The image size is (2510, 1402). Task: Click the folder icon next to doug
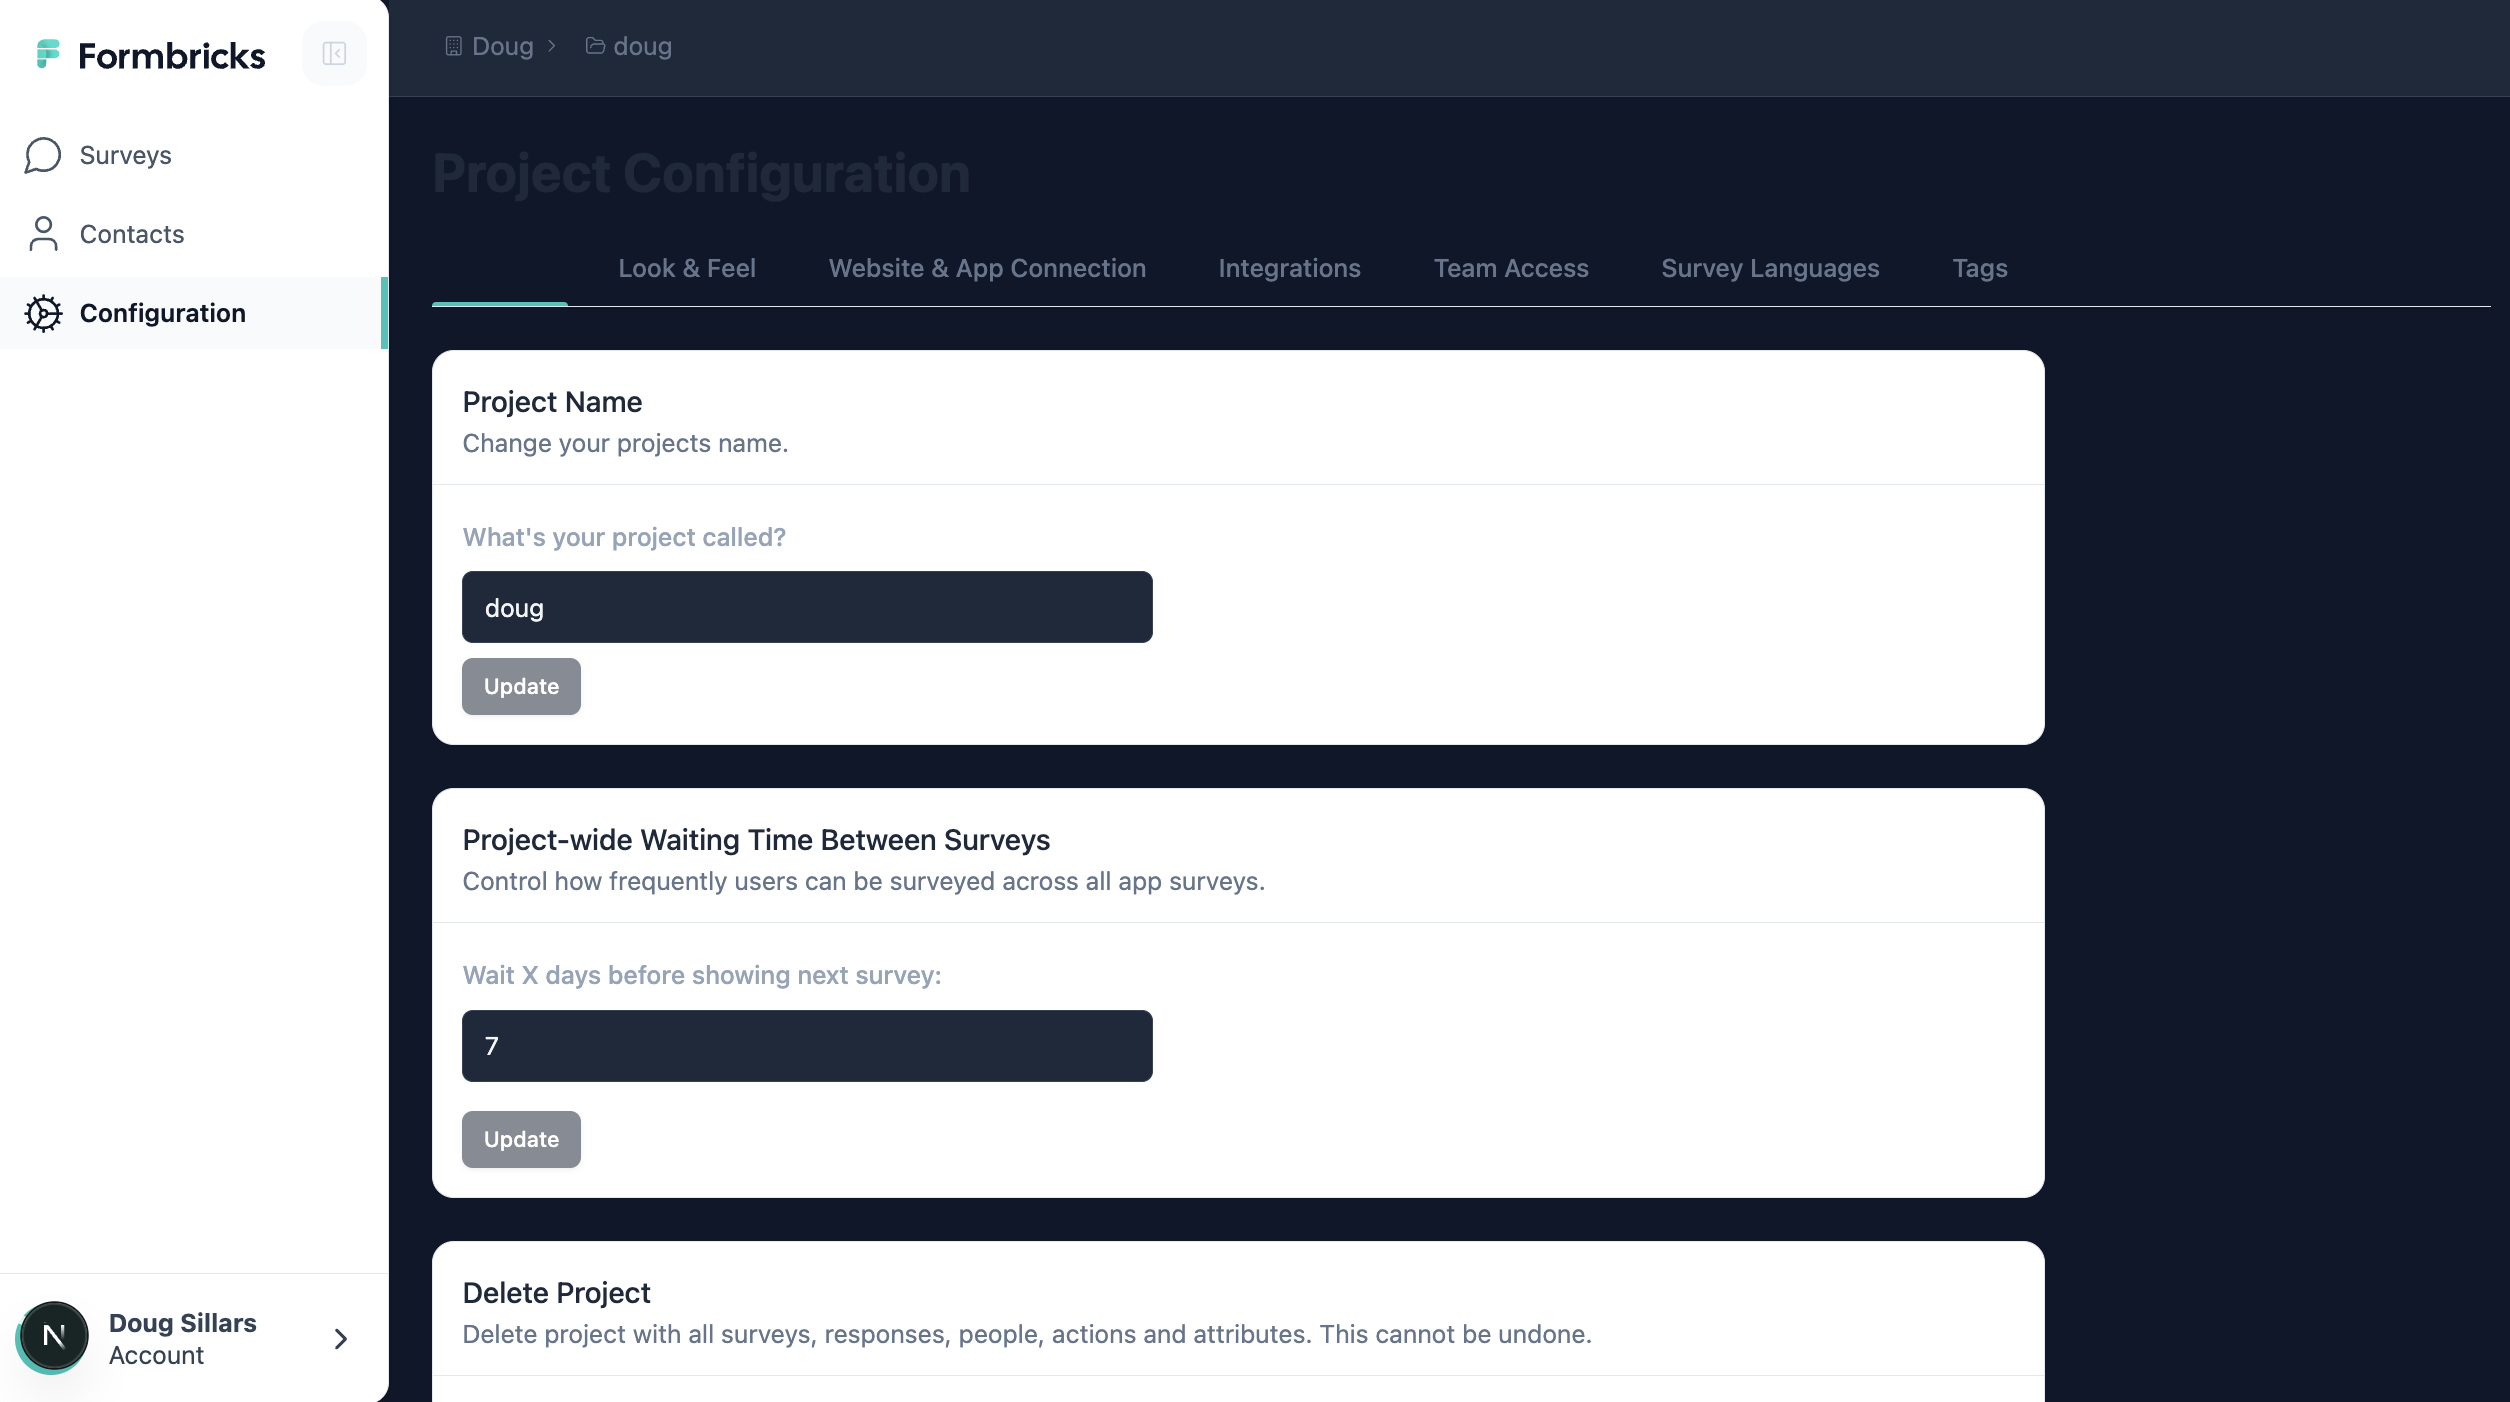point(595,46)
